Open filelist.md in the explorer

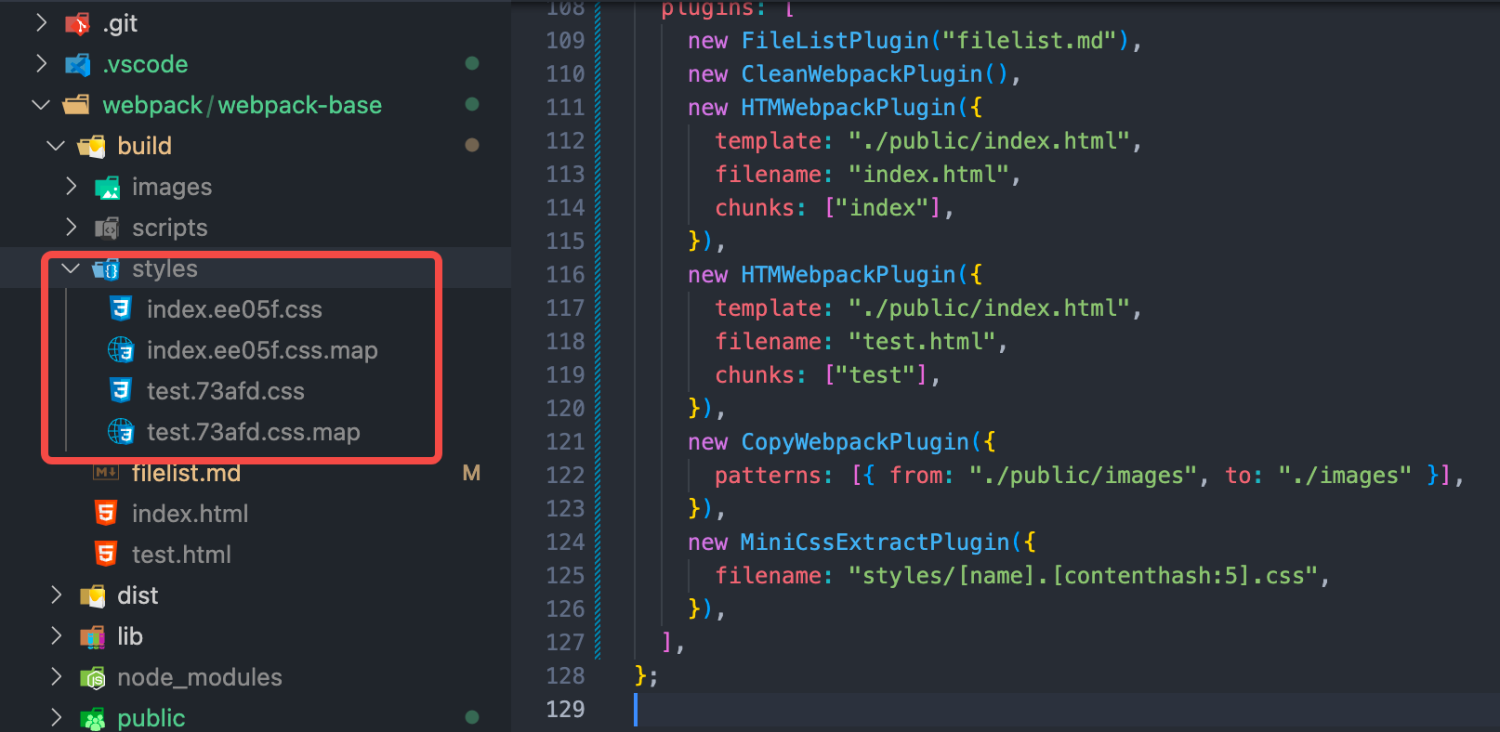coord(186,473)
